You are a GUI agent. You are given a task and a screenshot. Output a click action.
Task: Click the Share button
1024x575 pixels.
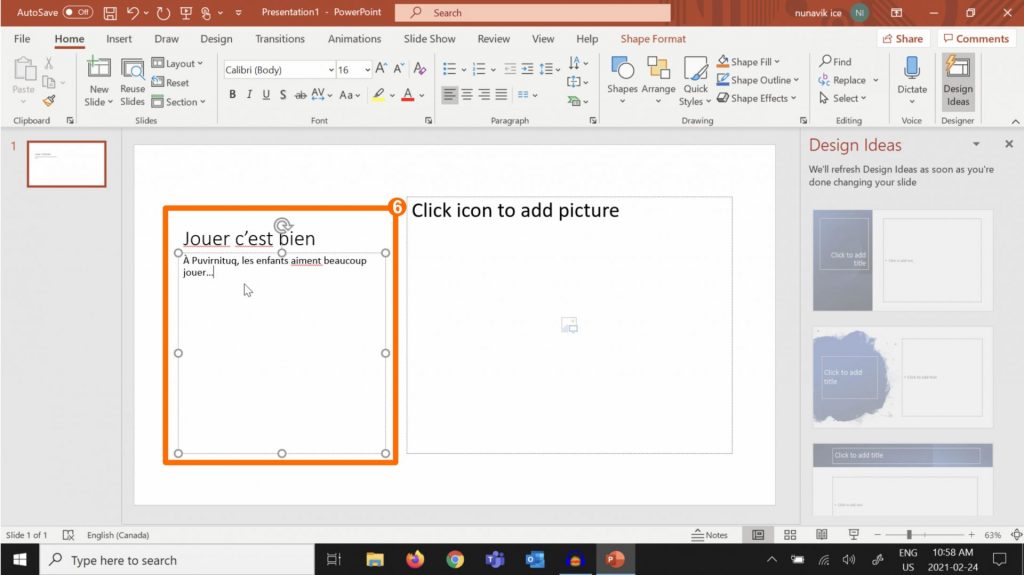(902, 39)
